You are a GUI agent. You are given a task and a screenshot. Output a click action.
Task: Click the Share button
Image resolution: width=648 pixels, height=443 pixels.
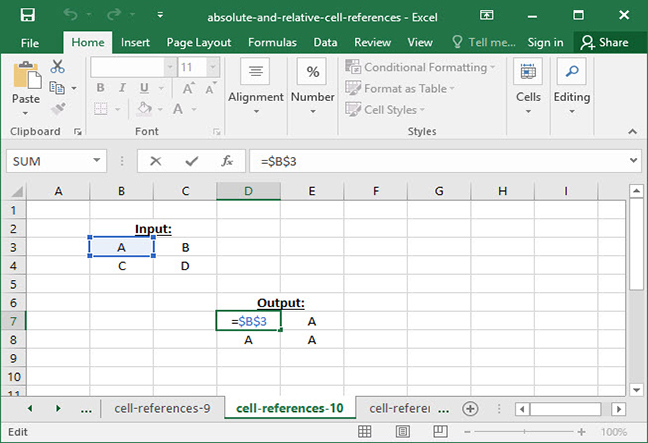(605, 42)
